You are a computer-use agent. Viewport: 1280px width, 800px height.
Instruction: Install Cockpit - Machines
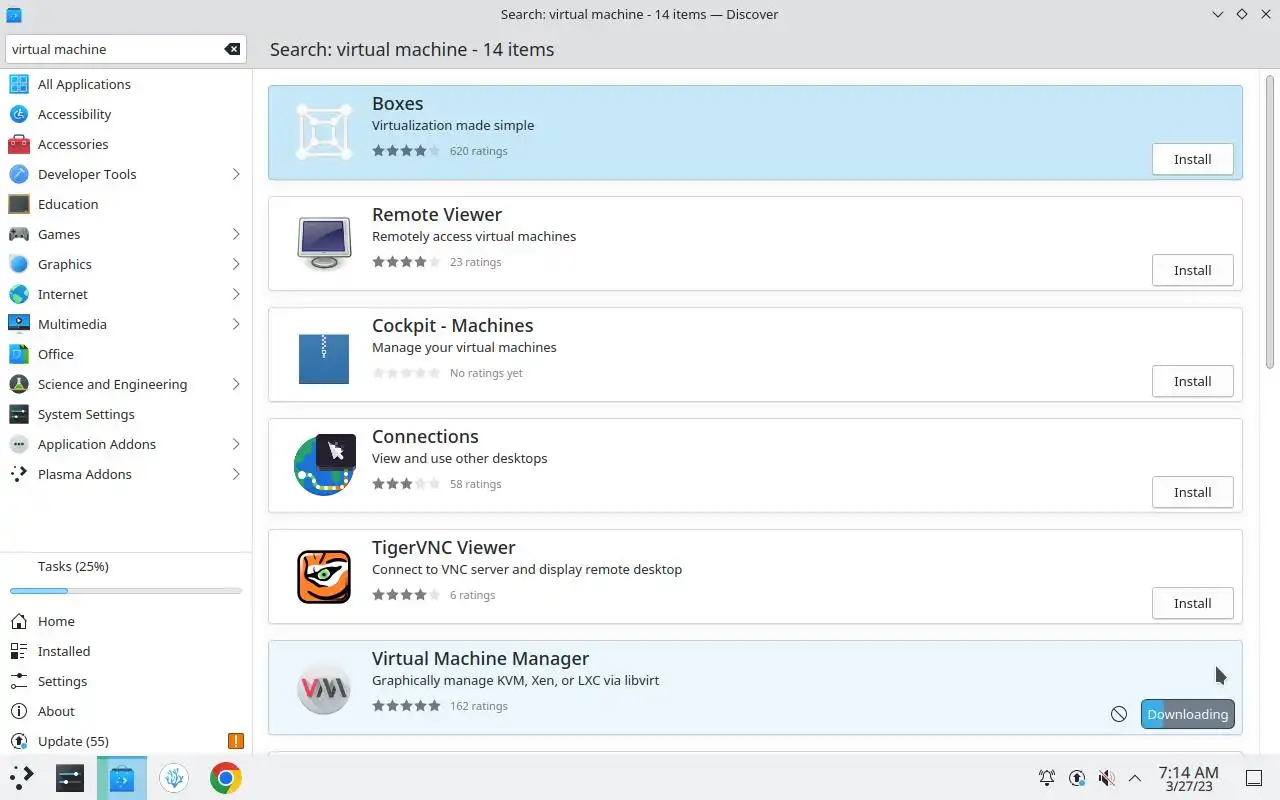(x=1192, y=381)
